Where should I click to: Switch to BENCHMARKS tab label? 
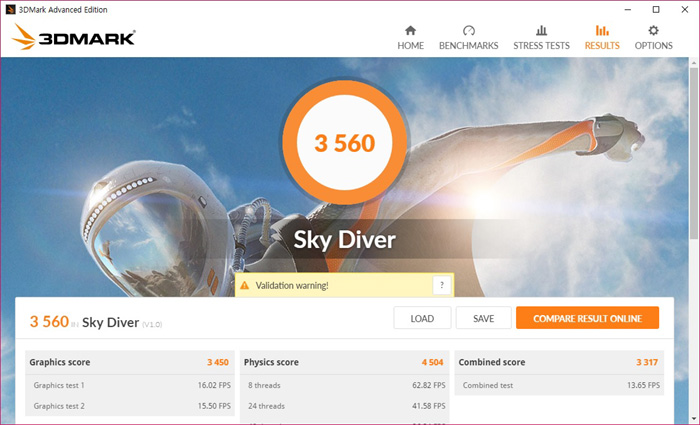pos(468,46)
